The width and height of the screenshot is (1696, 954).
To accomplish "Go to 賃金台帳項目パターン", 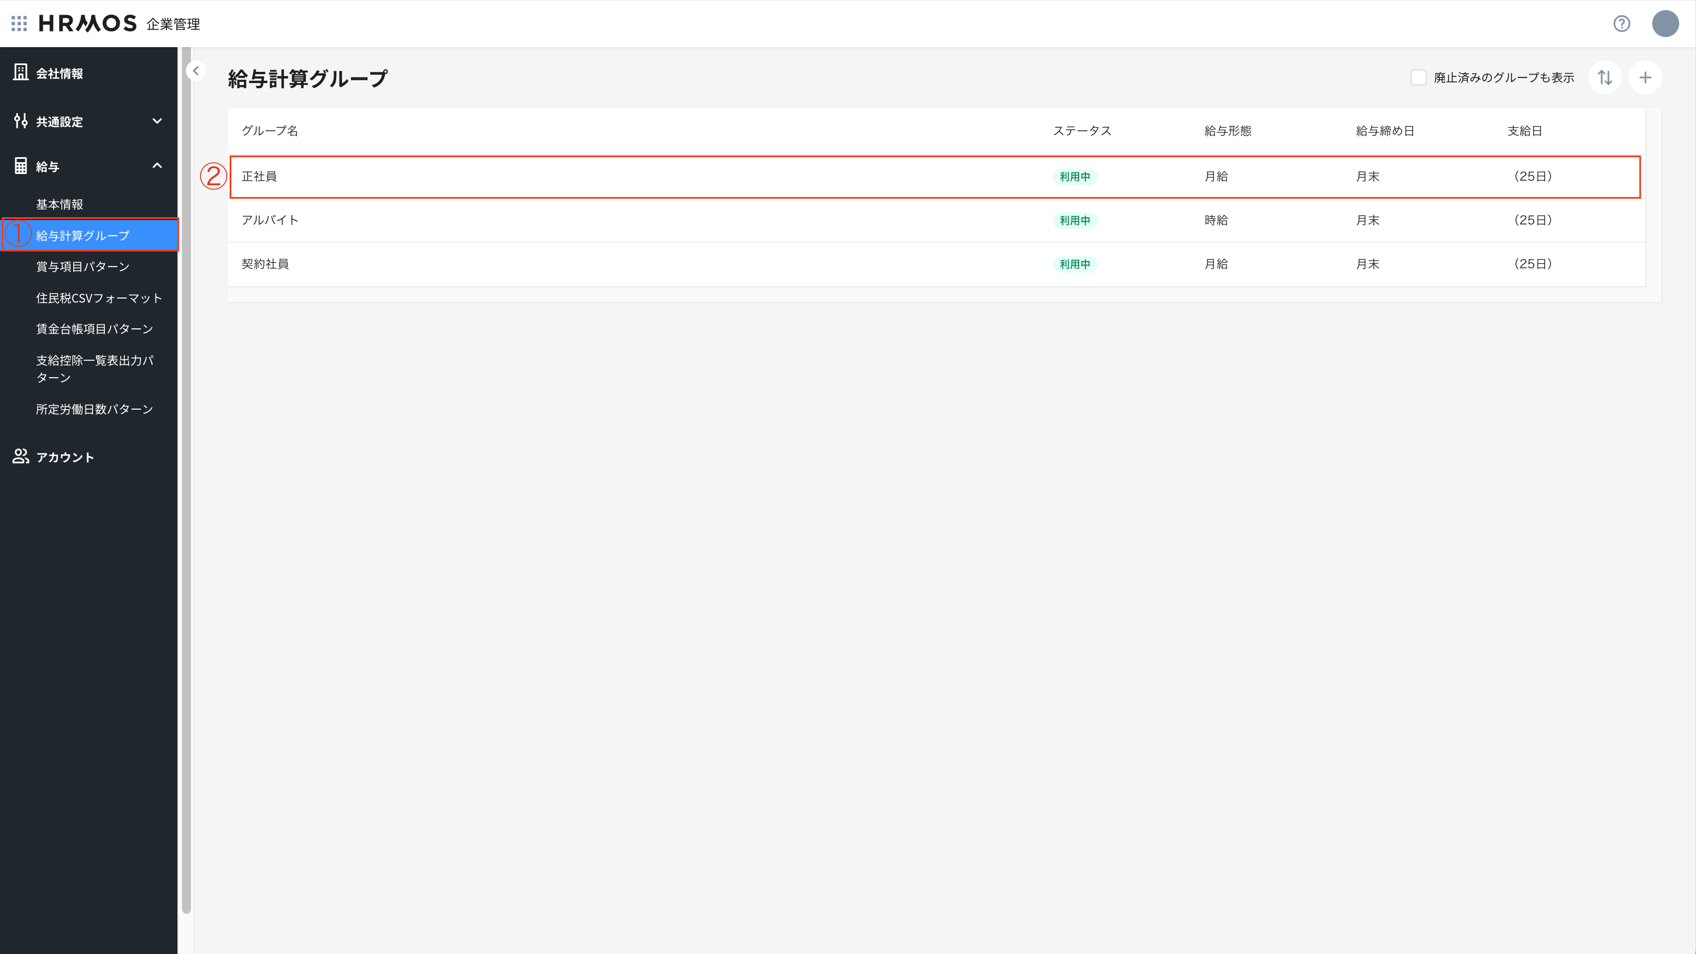I will tap(94, 329).
